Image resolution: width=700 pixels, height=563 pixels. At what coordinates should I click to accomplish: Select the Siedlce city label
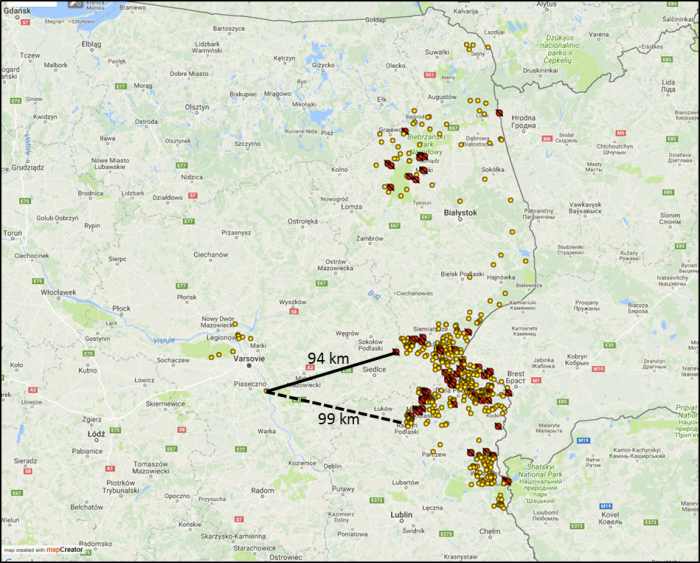[374, 369]
